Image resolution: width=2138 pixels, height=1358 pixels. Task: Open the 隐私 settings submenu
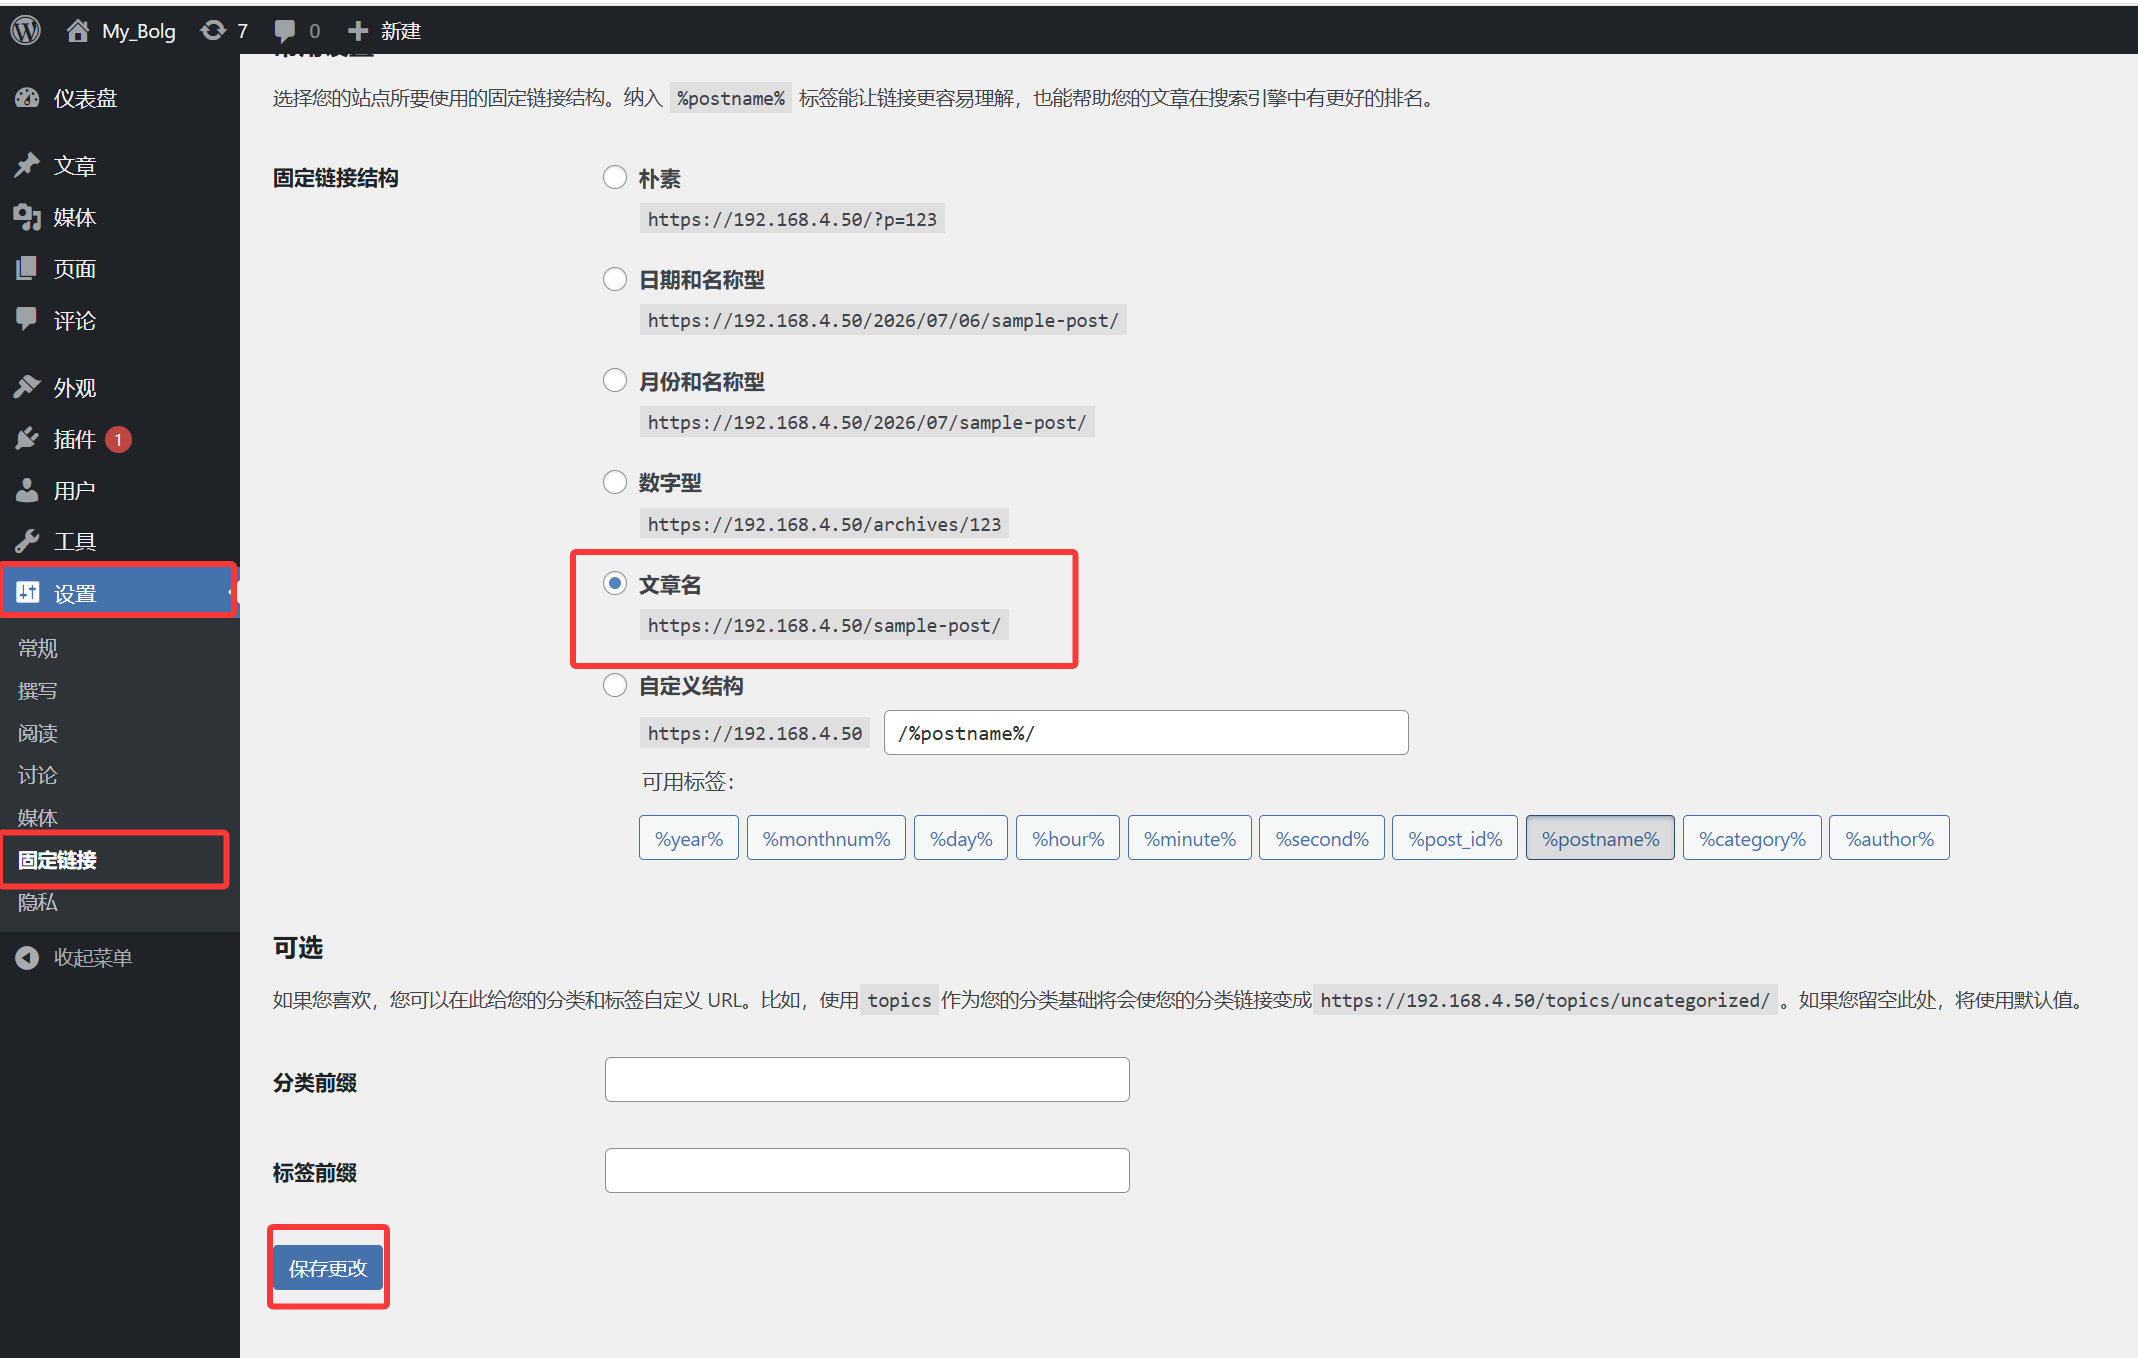(38, 902)
